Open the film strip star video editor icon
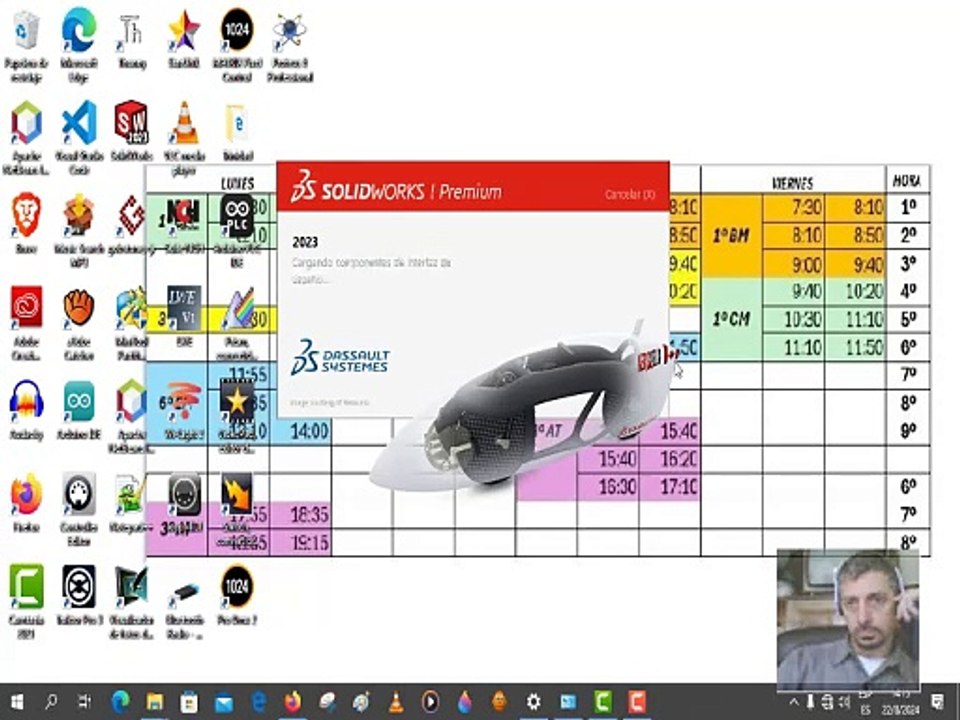 coord(237,400)
